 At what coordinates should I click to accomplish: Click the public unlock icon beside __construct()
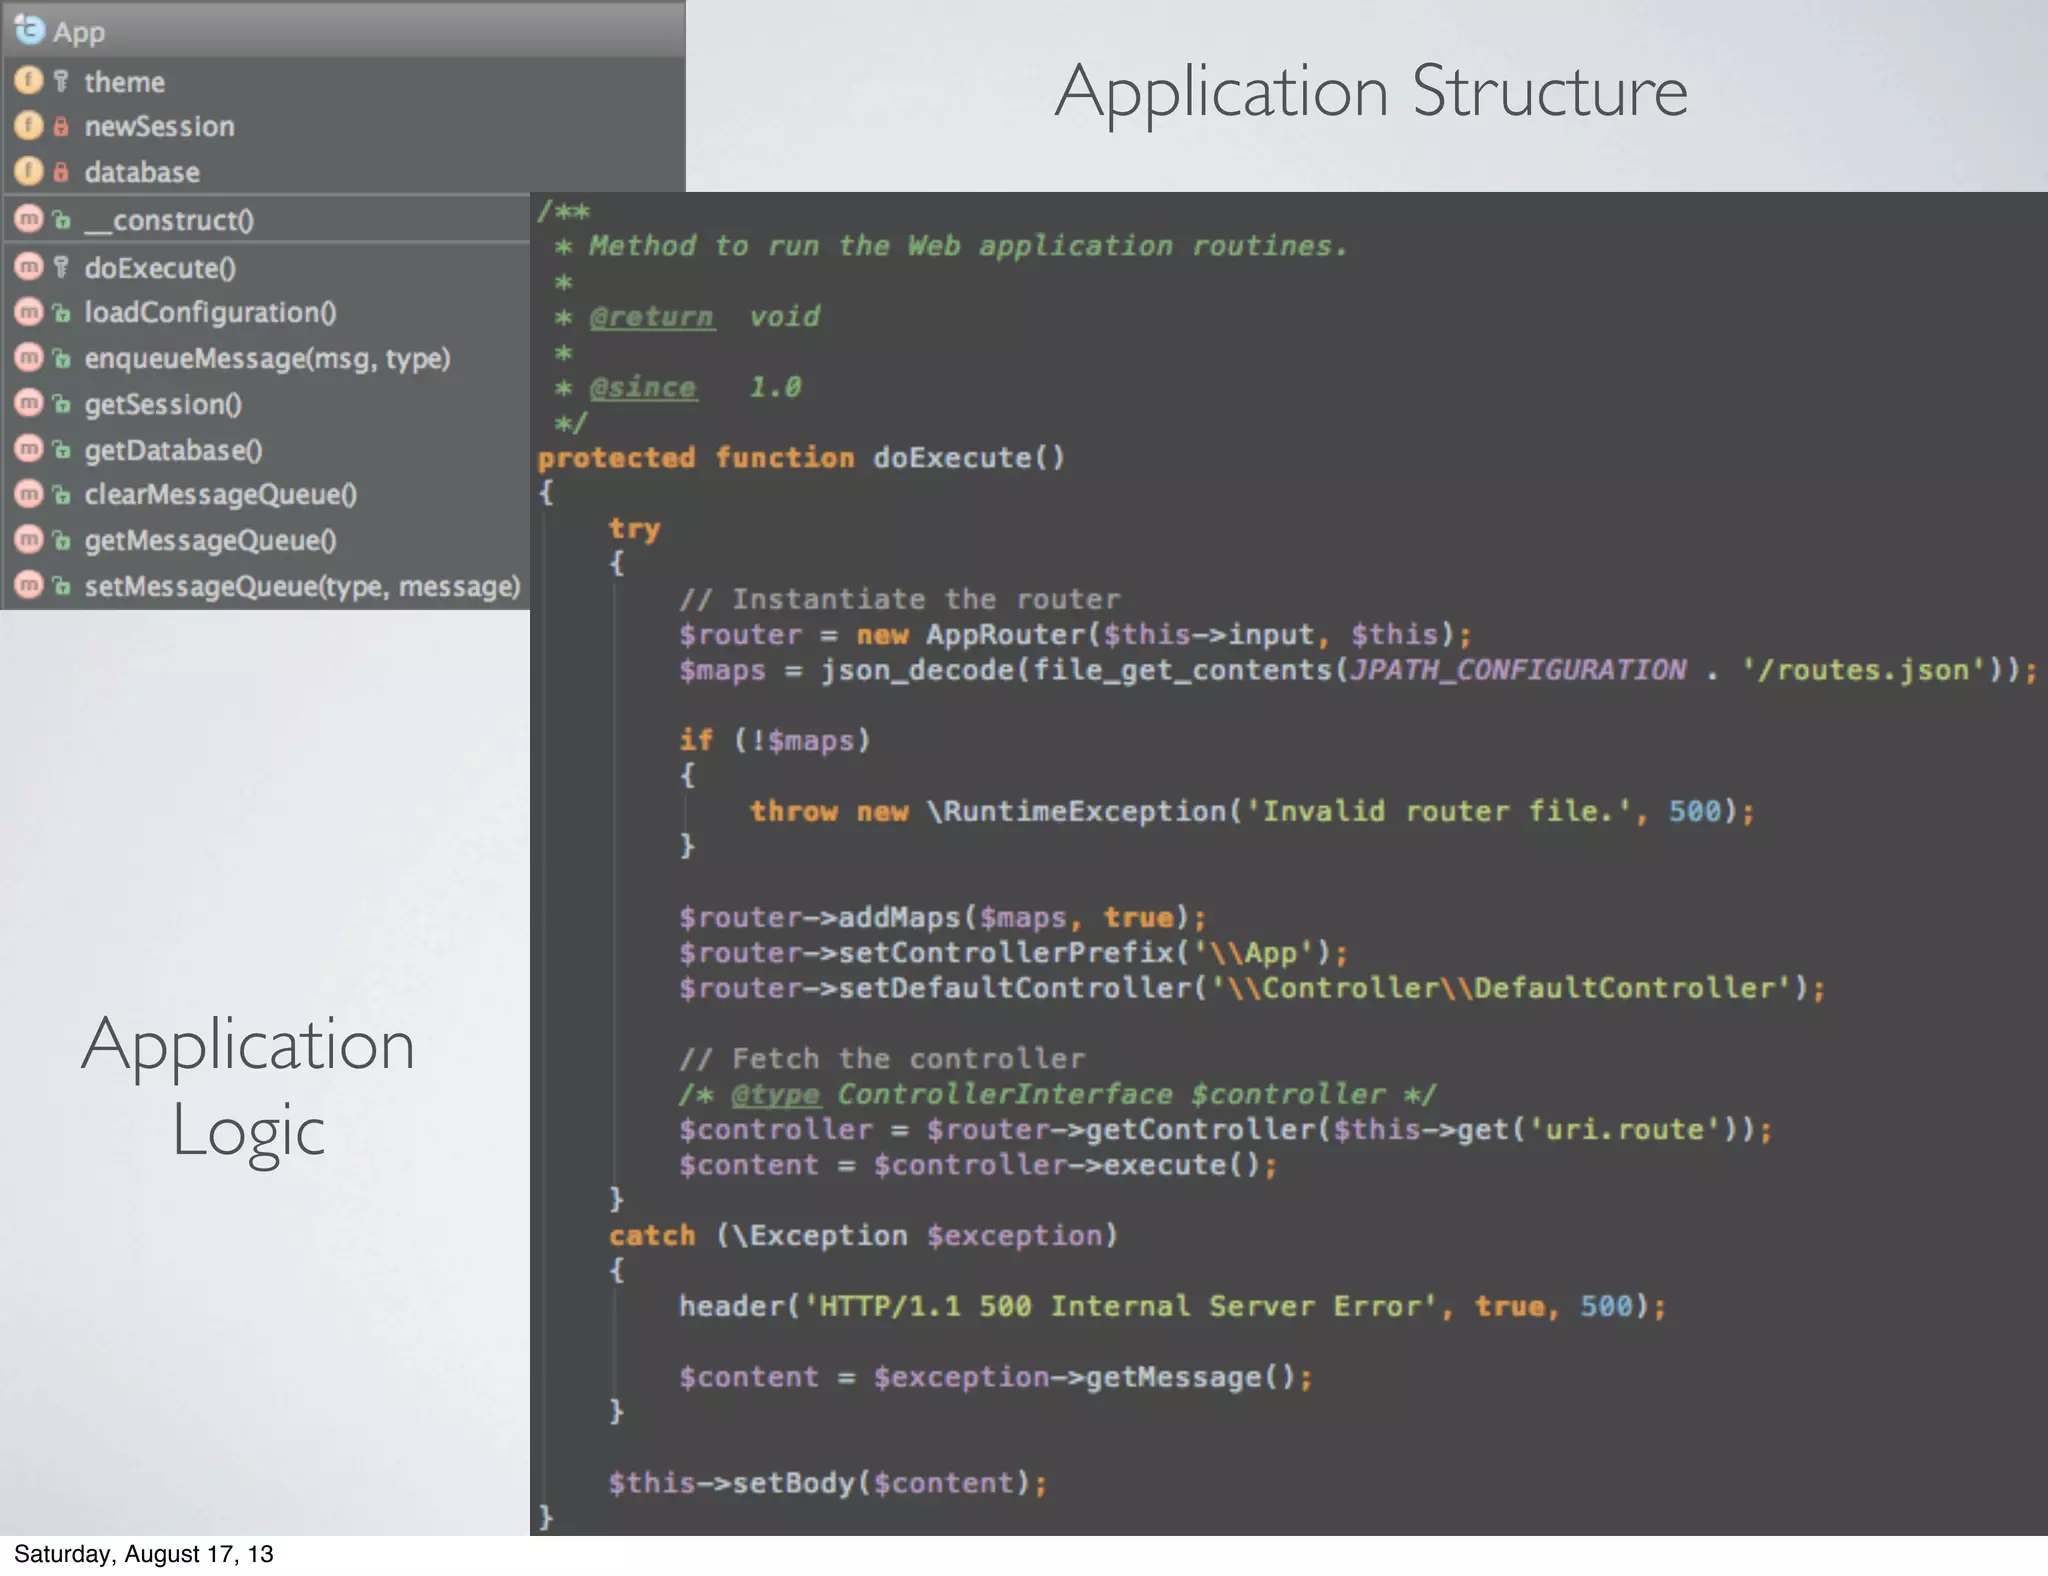pos(62,219)
